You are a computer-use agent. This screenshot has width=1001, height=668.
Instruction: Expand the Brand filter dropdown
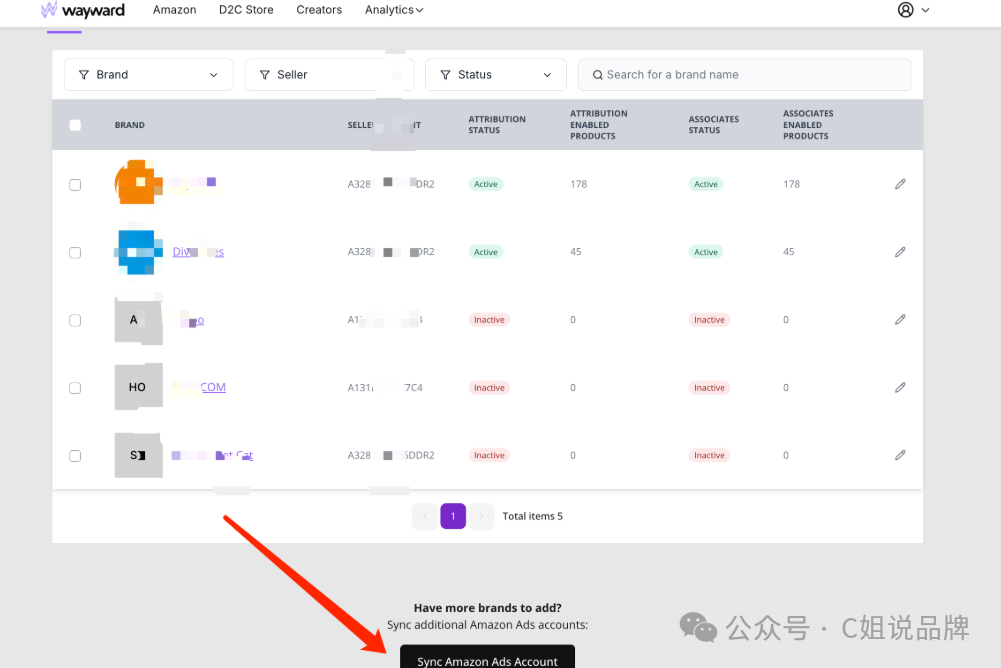pos(148,75)
